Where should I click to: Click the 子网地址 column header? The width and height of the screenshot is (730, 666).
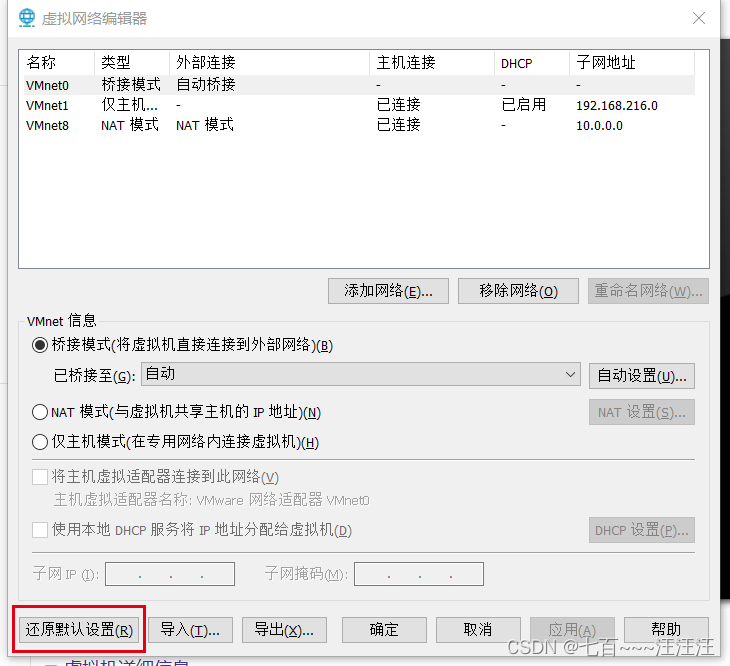coord(632,62)
